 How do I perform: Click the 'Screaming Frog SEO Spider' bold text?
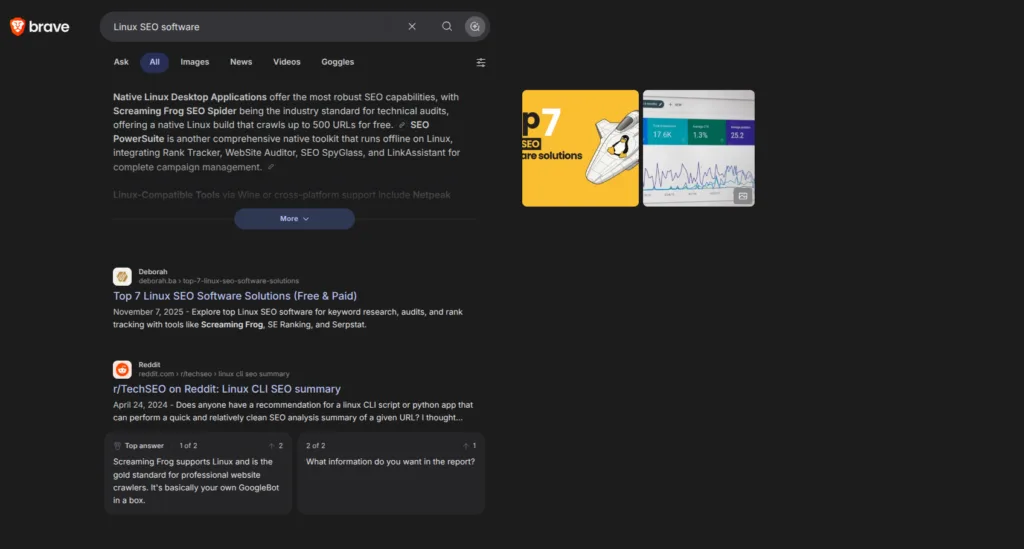tap(174, 111)
